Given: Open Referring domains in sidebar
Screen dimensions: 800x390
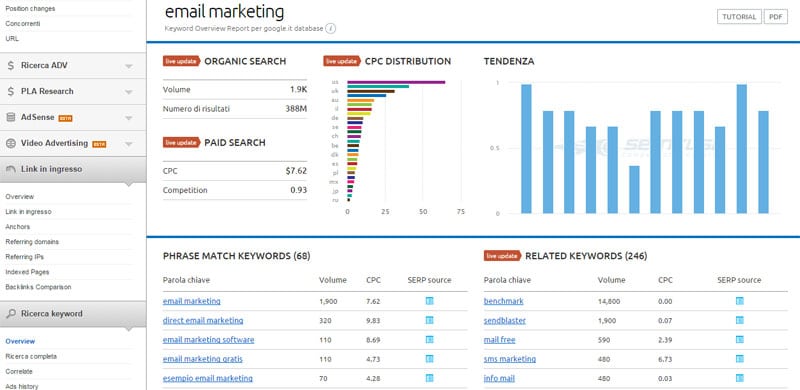Looking at the screenshot, I should (32, 242).
